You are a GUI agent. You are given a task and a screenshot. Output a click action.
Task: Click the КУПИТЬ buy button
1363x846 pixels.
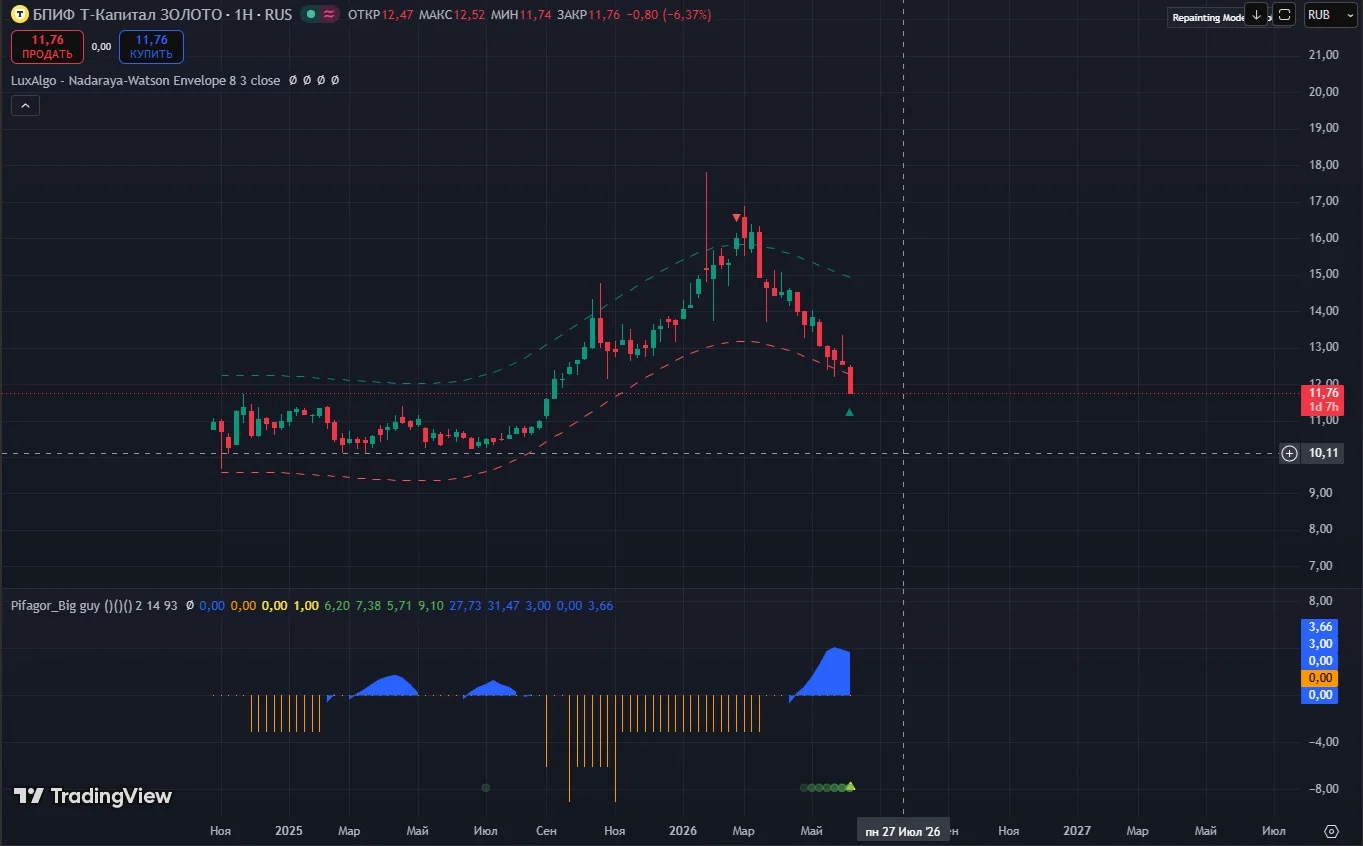point(151,47)
